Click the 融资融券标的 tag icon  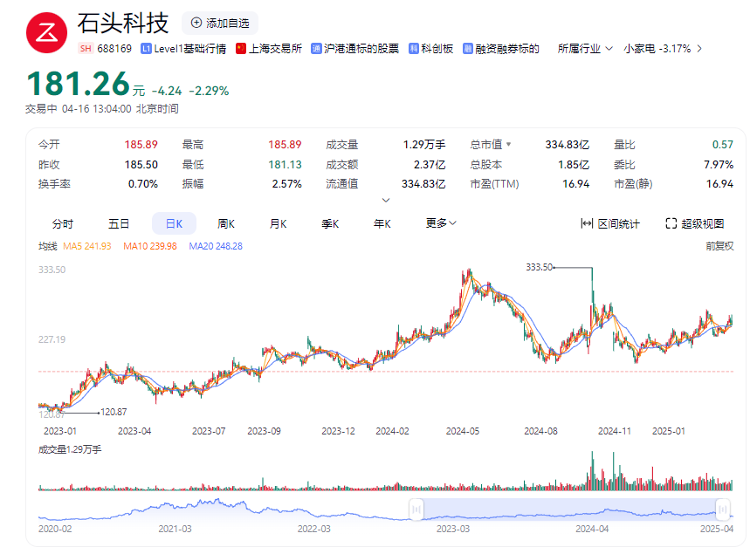(x=468, y=48)
